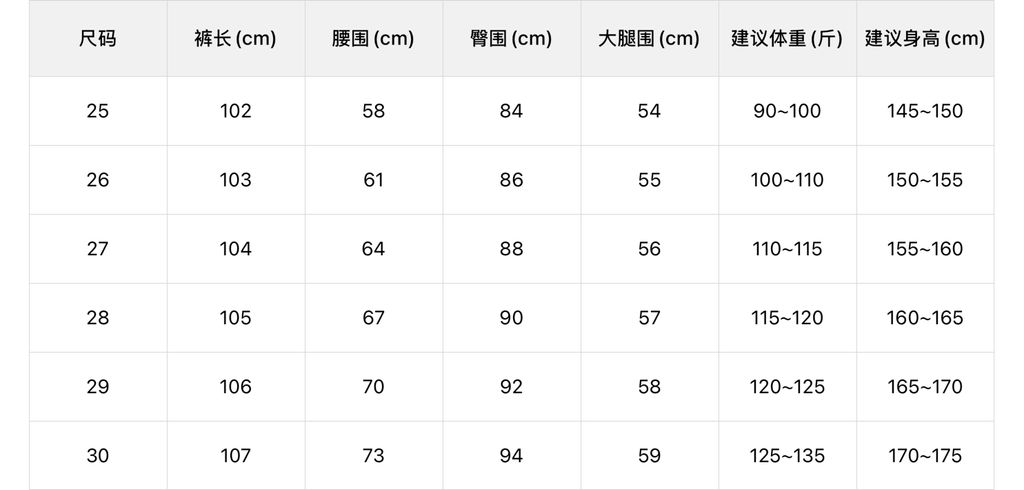Select the size 27 cell
The image size is (1024, 490).
pos(98,249)
